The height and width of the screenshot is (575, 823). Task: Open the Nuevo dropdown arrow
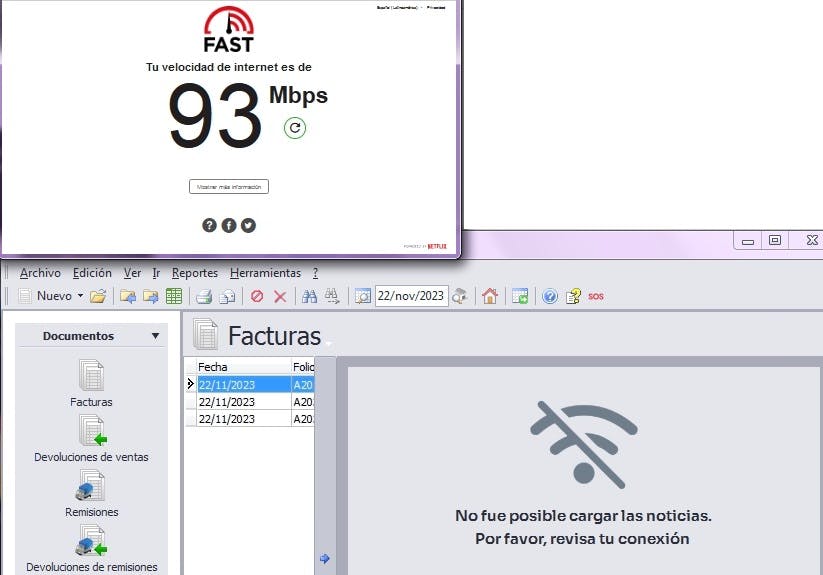coord(80,296)
